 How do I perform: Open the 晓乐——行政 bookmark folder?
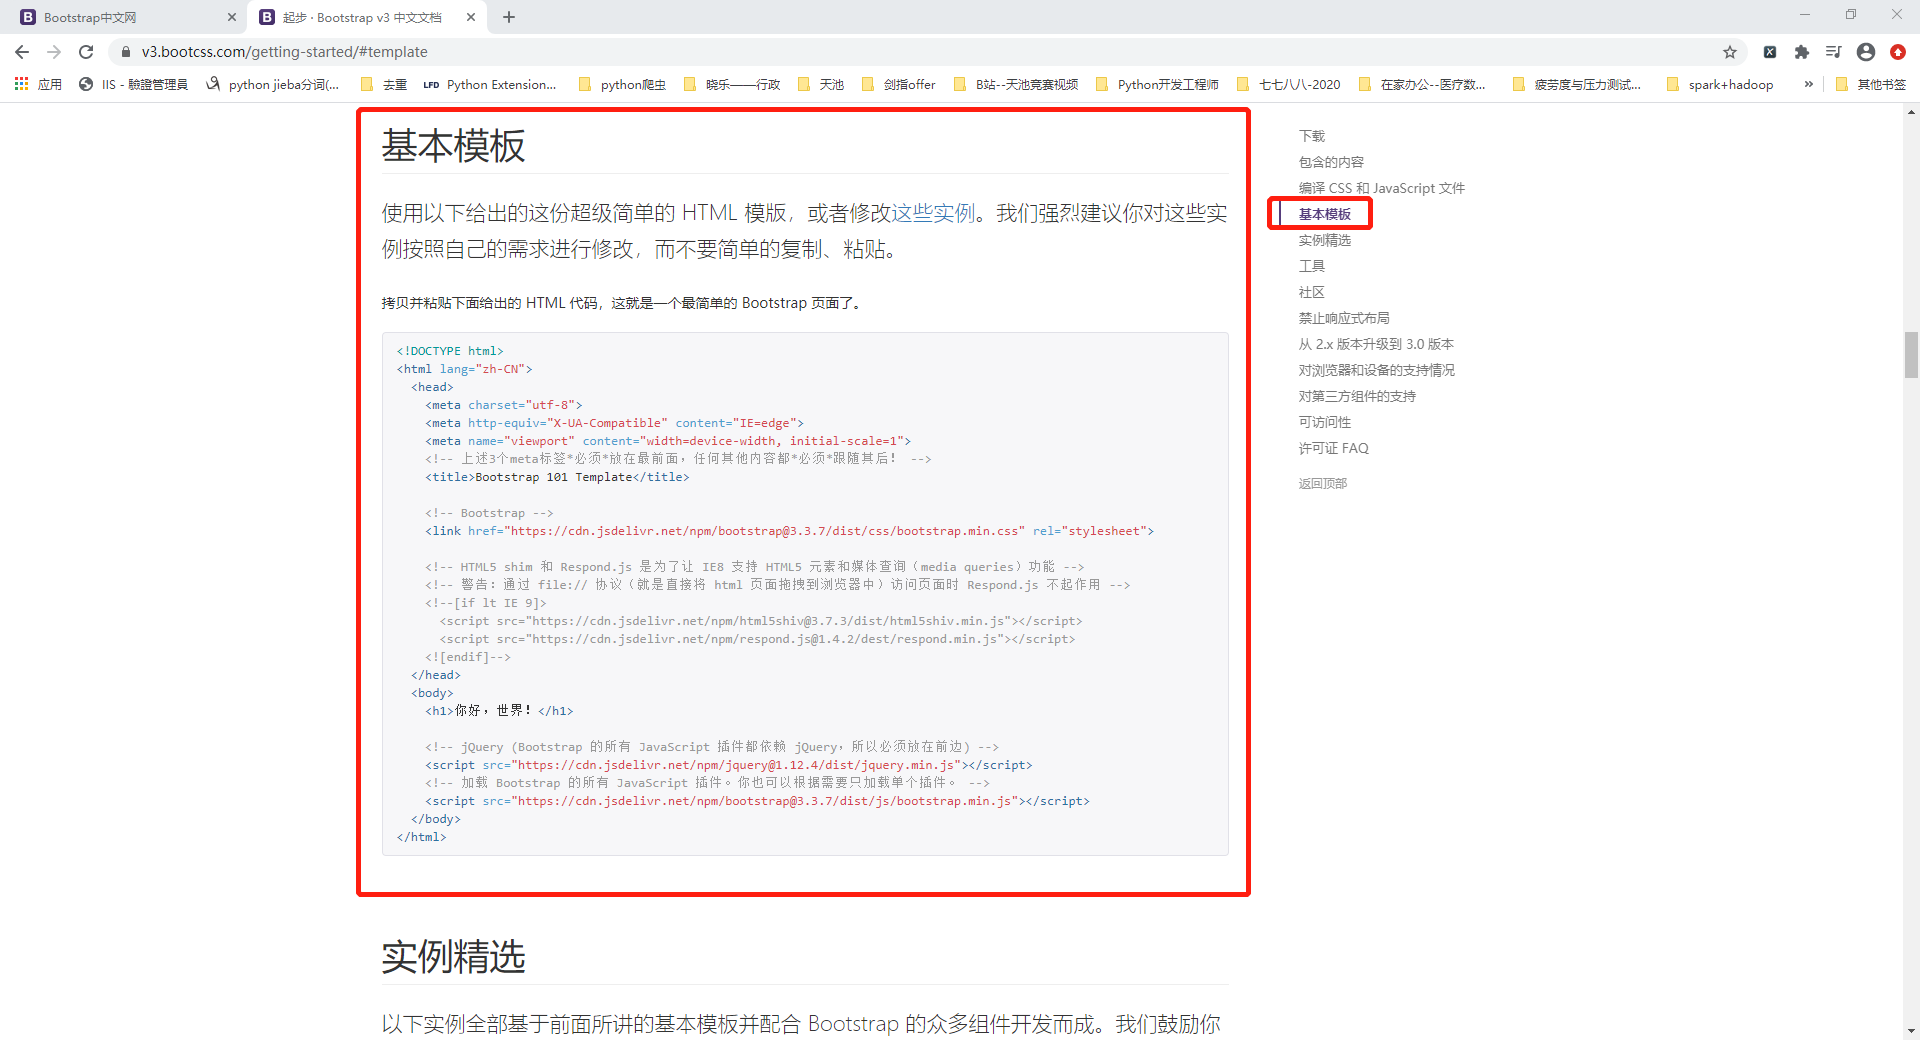pos(731,85)
